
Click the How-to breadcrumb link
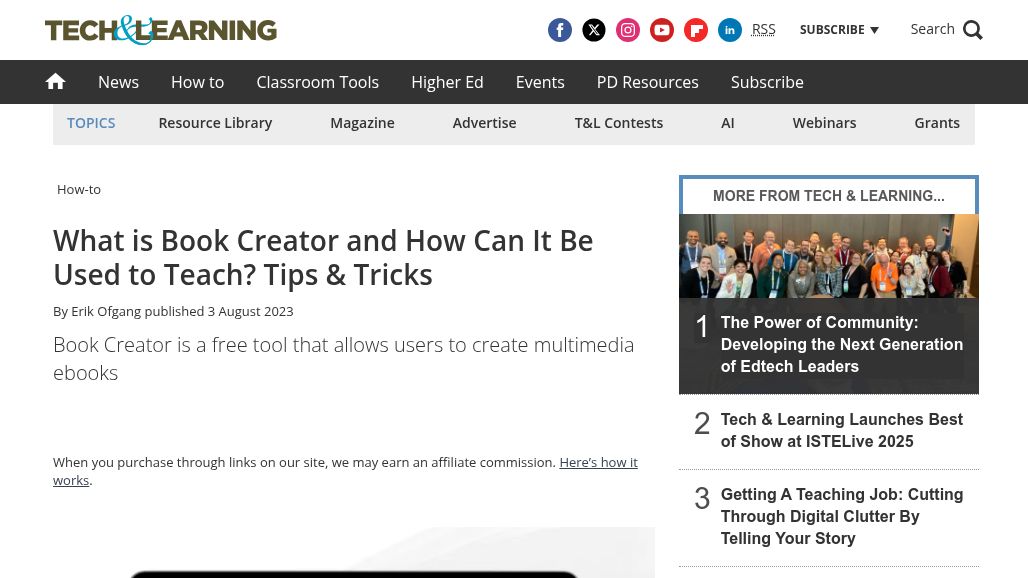click(x=79, y=189)
